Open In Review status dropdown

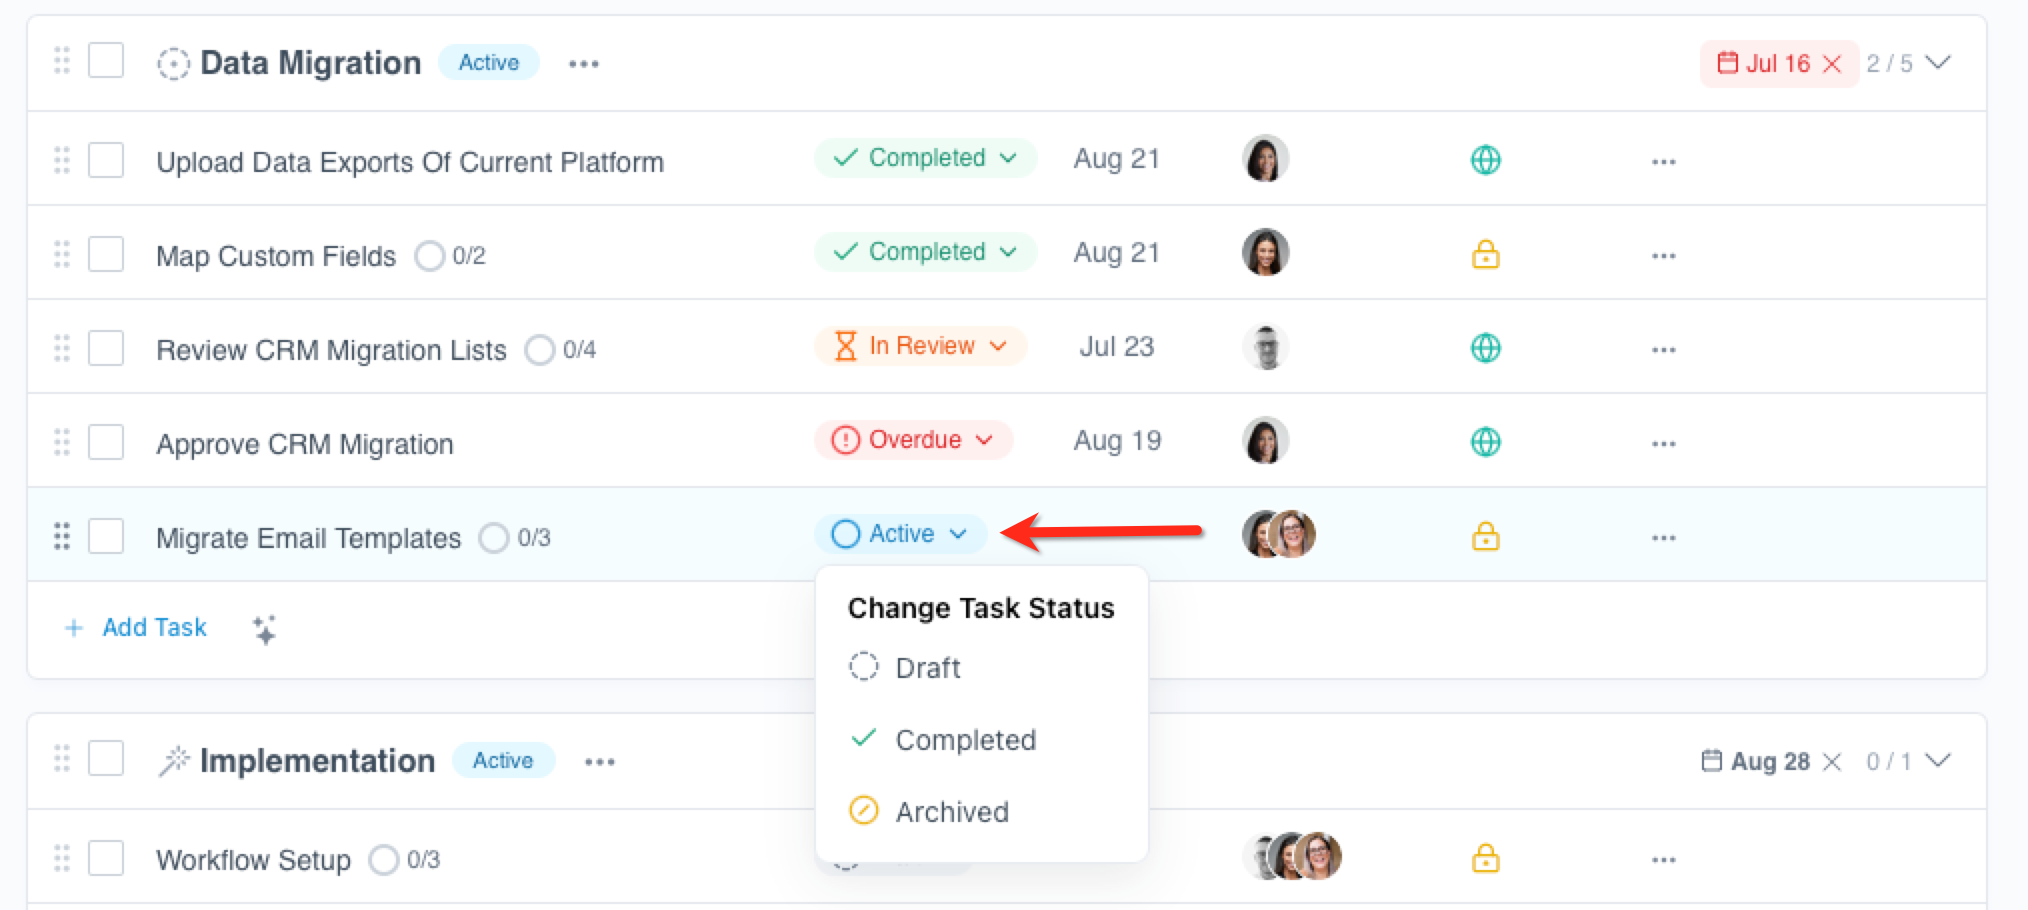pyautogui.click(x=920, y=346)
